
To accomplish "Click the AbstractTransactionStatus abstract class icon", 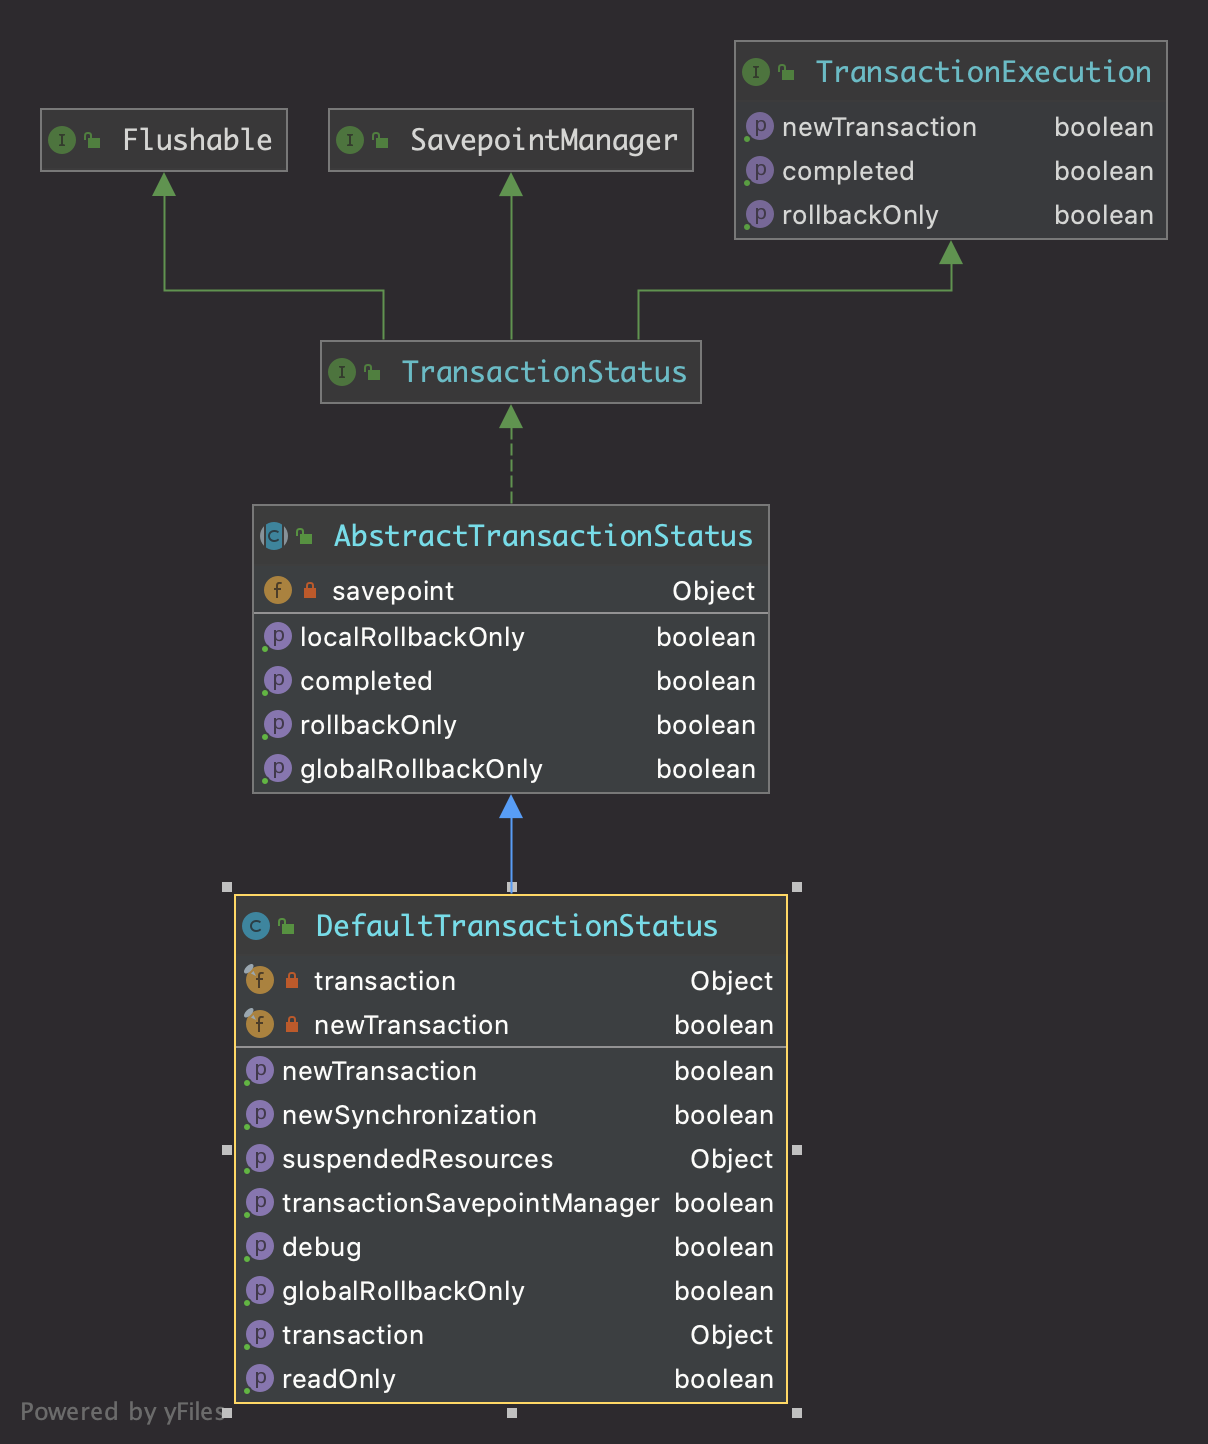I will tap(274, 536).
